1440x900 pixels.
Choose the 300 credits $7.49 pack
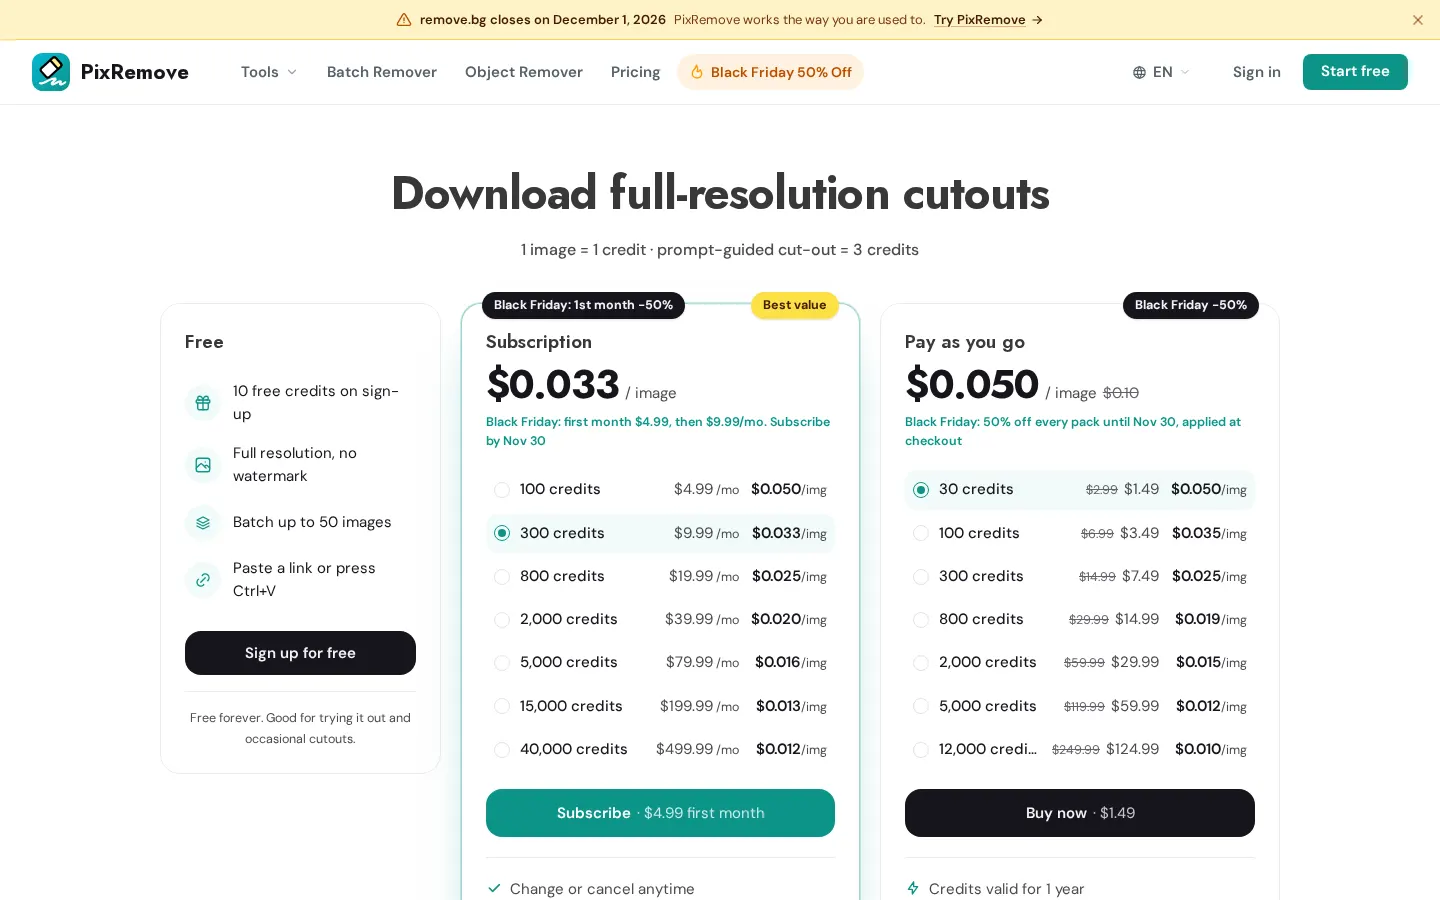pyautogui.click(x=1080, y=576)
